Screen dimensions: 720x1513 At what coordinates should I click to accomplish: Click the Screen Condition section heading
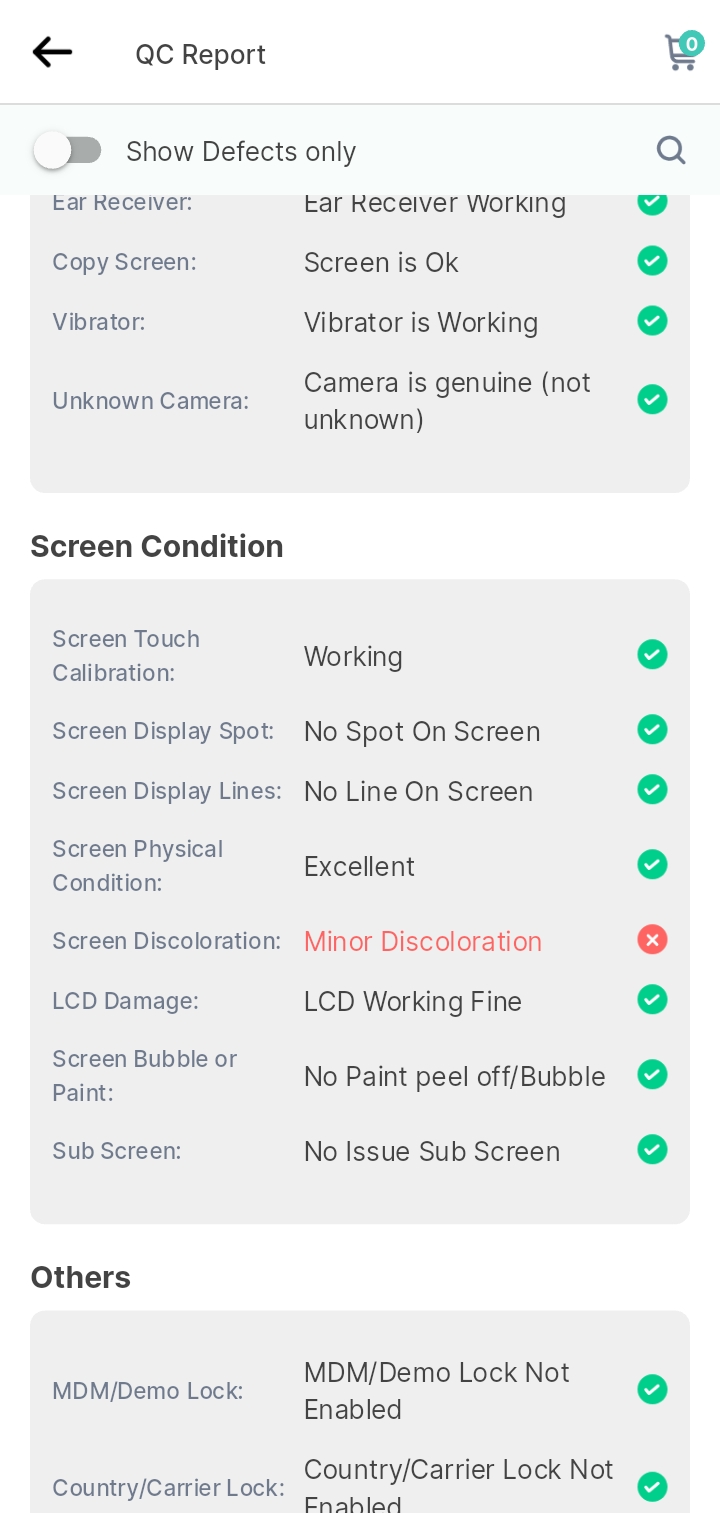[157, 546]
